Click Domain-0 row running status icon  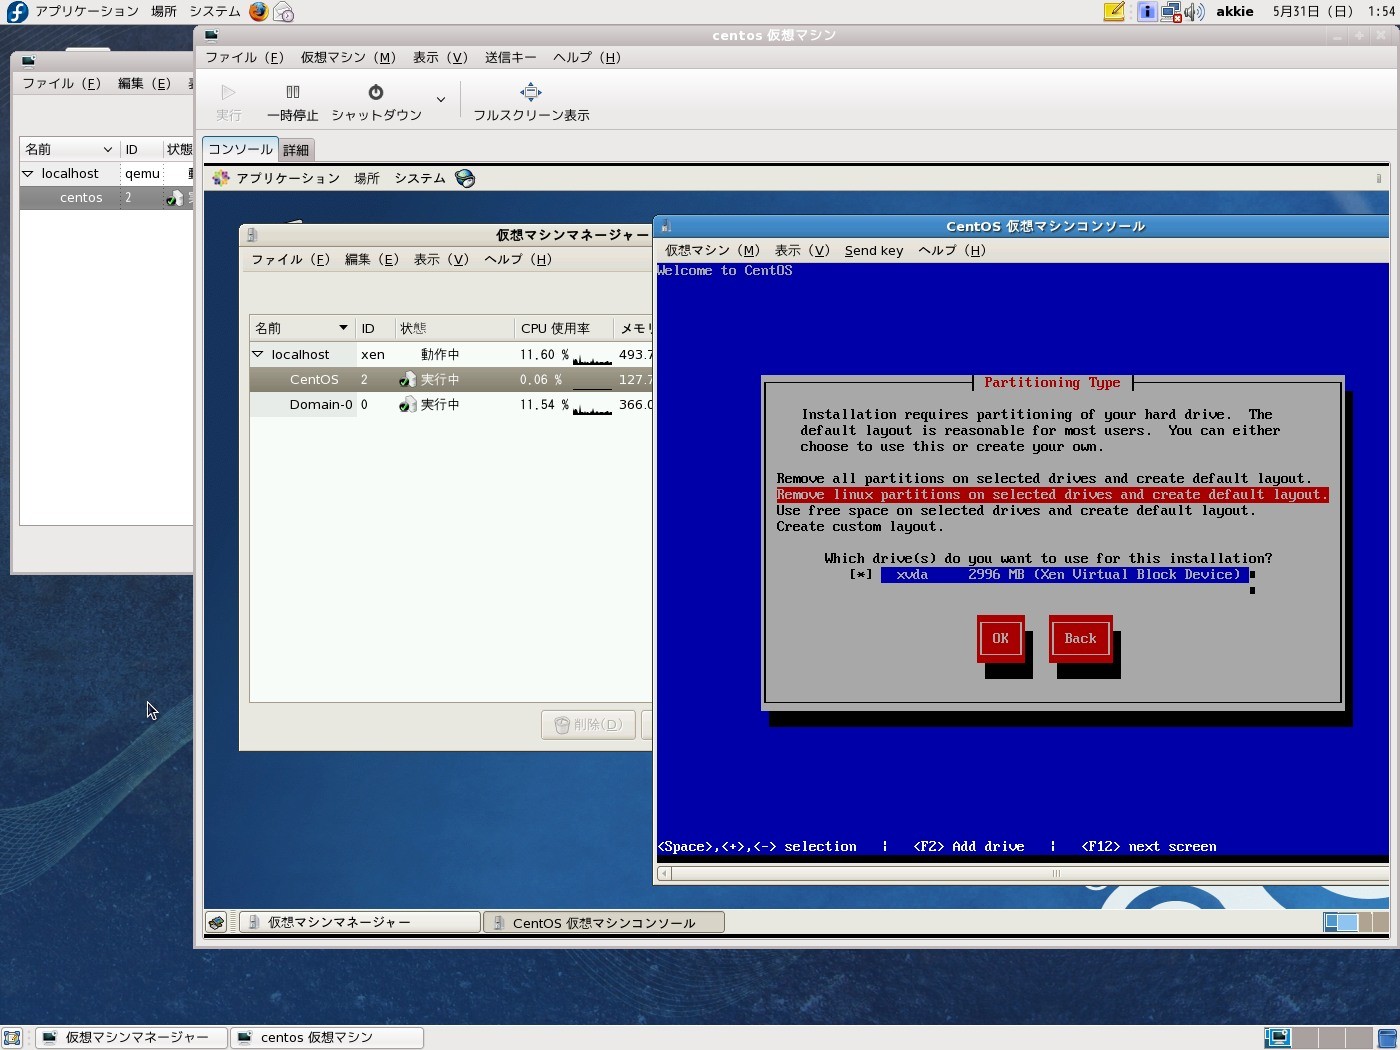coord(407,405)
